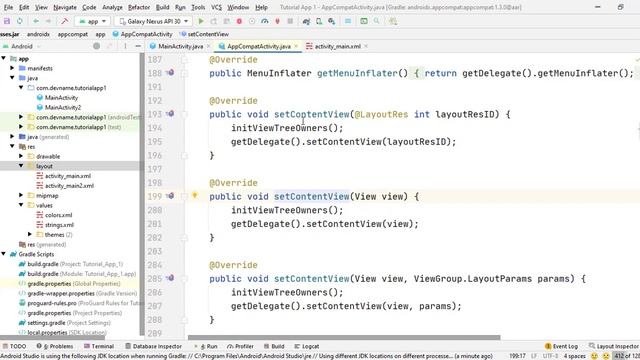The height and width of the screenshot is (360, 640).
Task: Close the AppCompatActivity.java tab
Action: point(296,46)
